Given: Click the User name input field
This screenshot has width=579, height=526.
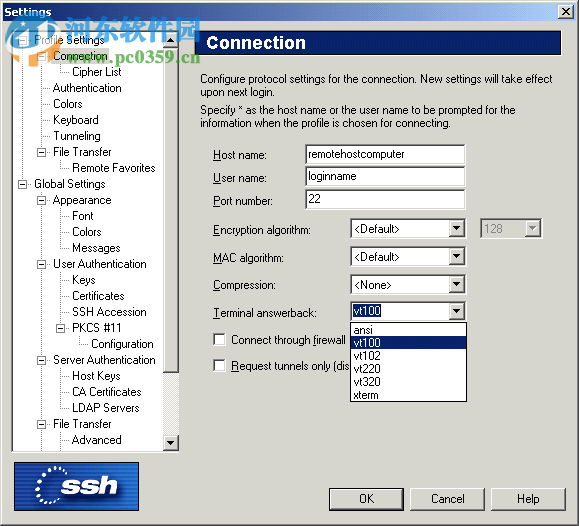Looking at the screenshot, I should click(x=385, y=177).
